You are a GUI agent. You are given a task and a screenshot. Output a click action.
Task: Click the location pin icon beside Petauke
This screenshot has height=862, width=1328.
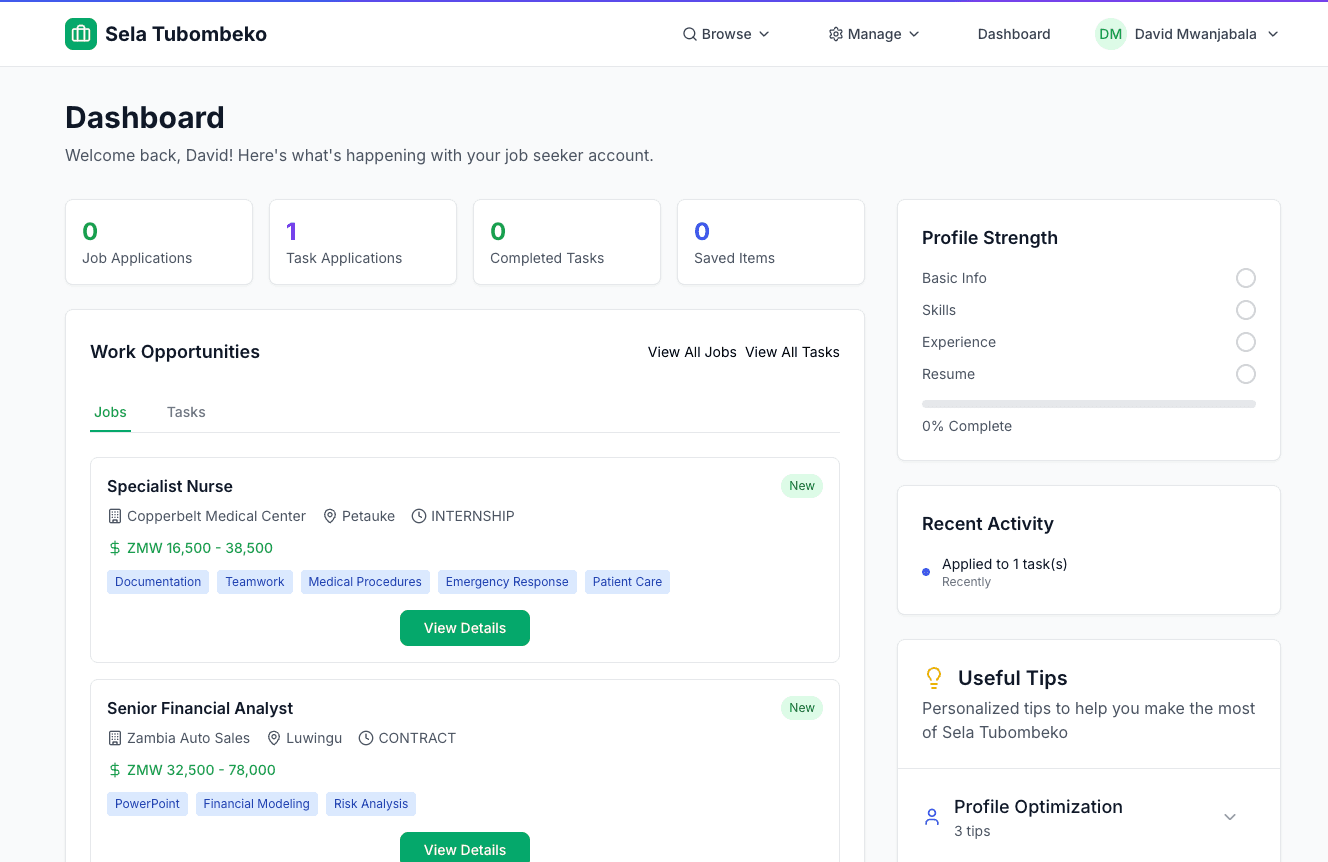coord(330,516)
